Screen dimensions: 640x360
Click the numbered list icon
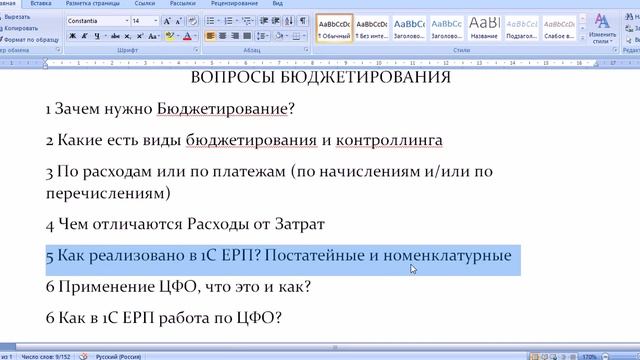point(228,21)
